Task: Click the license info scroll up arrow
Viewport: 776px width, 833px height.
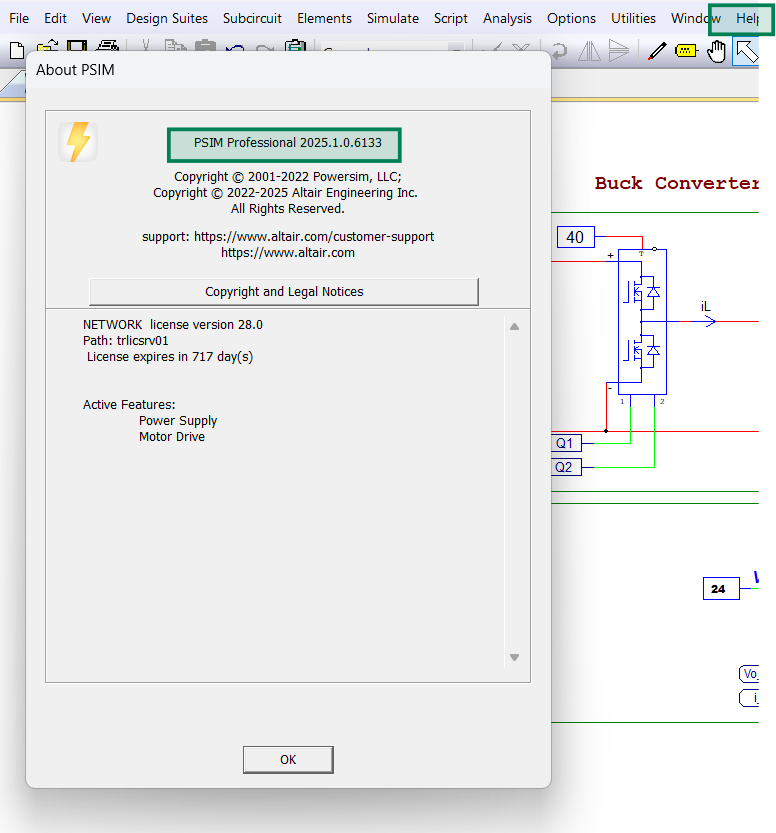Action: pos(514,327)
